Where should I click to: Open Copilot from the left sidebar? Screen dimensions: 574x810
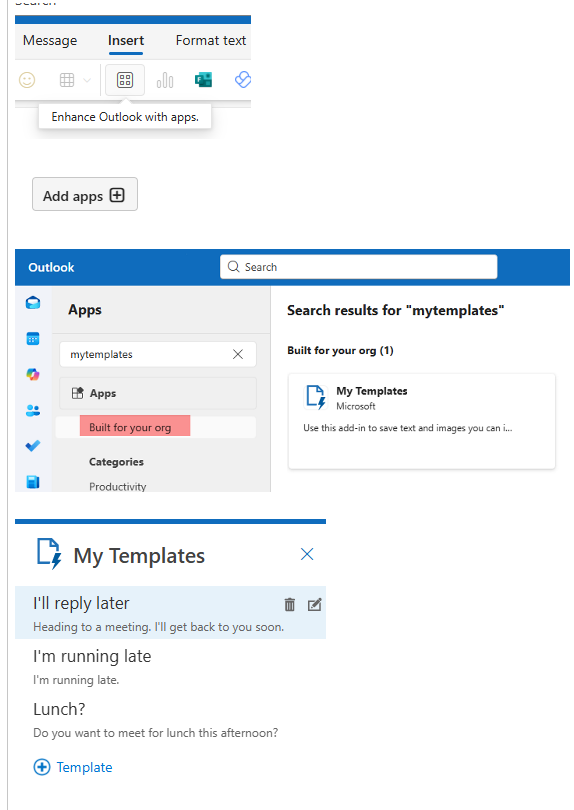click(x=33, y=375)
